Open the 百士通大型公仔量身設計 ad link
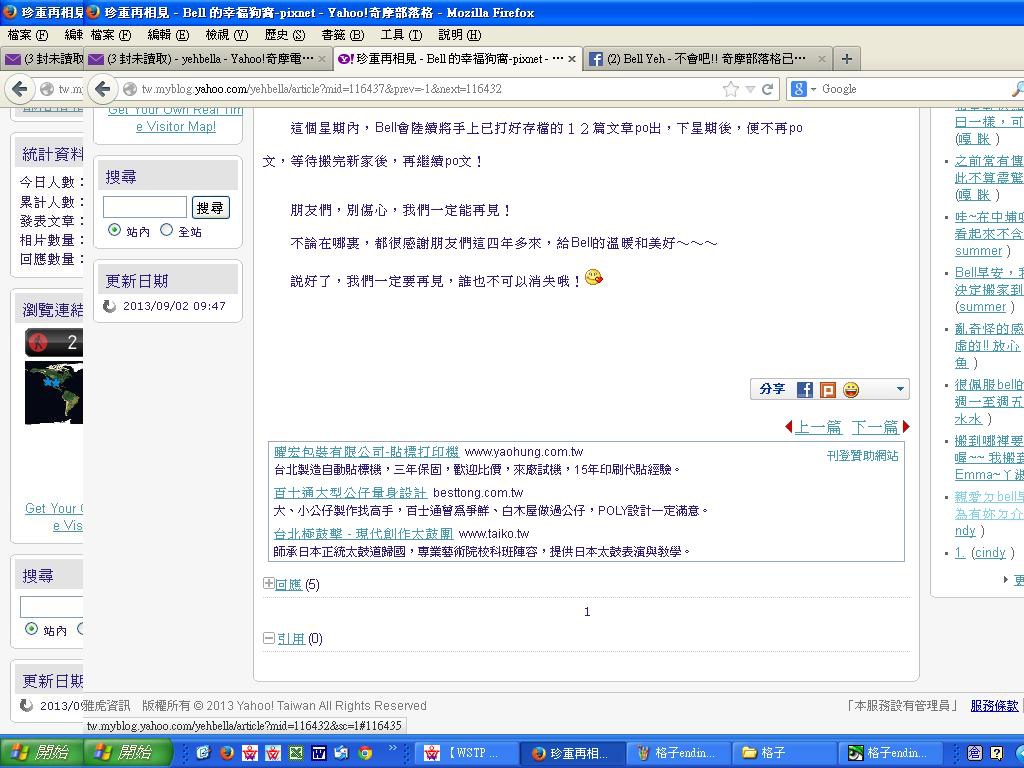Image resolution: width=1024 pixels, height=768 pixels. [x=350, y=492]
